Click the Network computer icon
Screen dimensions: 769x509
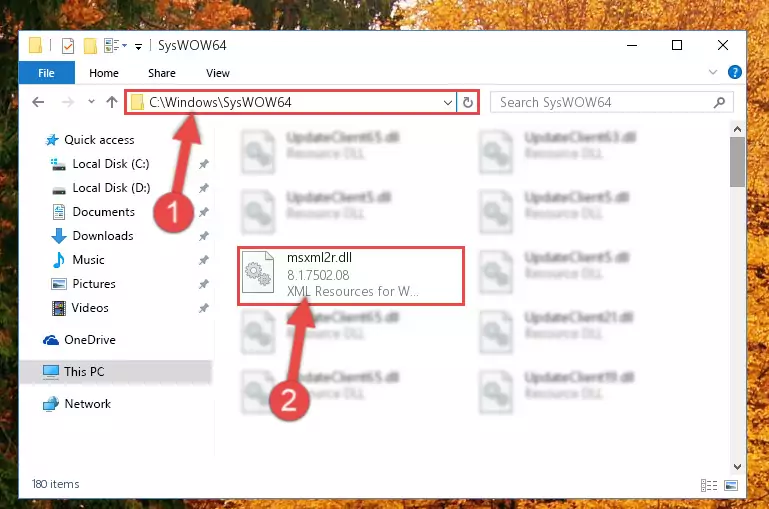click(51, 404)
